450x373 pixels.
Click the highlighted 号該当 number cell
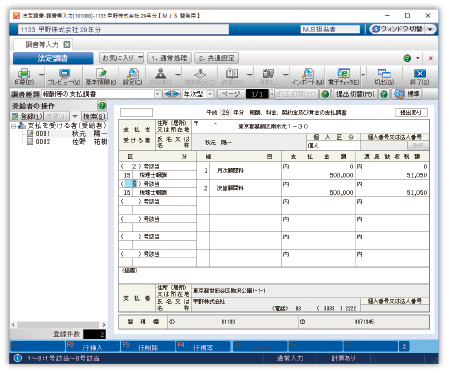tap(130, 184)
